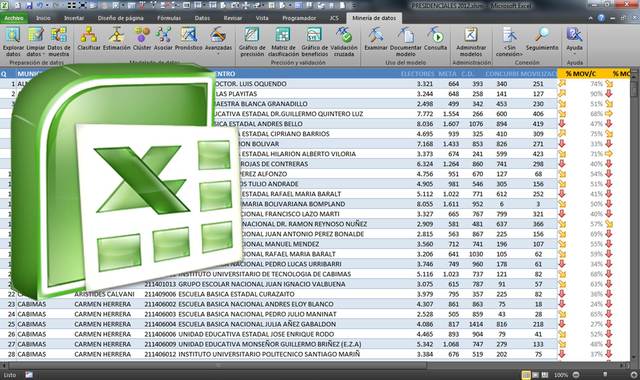This screenshot has width=640, height=380.
Task: Open the Explorar datos tool
Action: (x=13, y=42)
